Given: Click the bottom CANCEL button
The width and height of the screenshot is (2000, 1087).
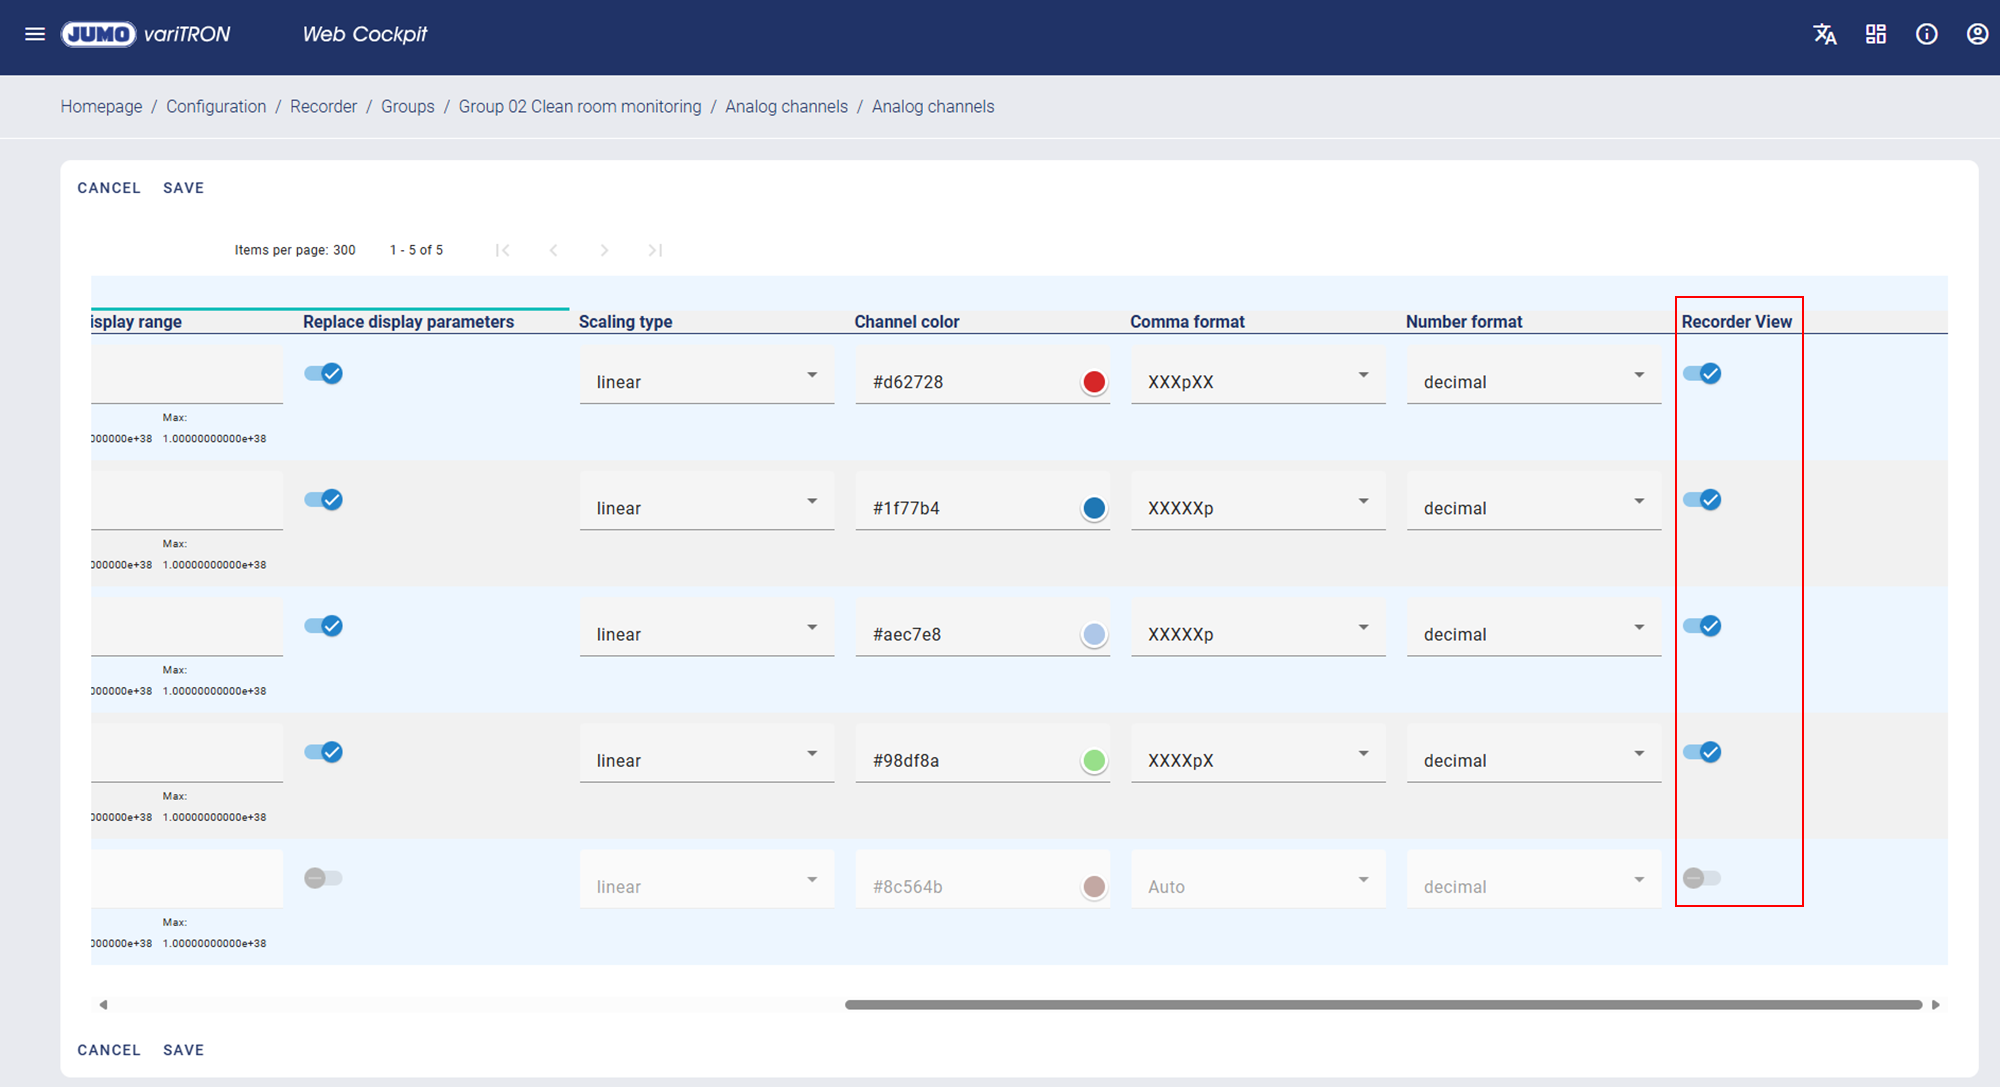Looking at the screenshot, I should point(109,1050).
